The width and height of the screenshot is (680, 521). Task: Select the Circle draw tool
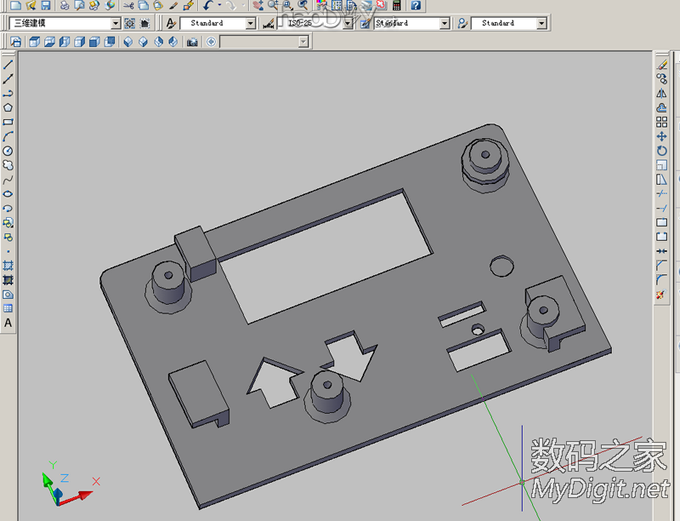[x=8, y=151]
